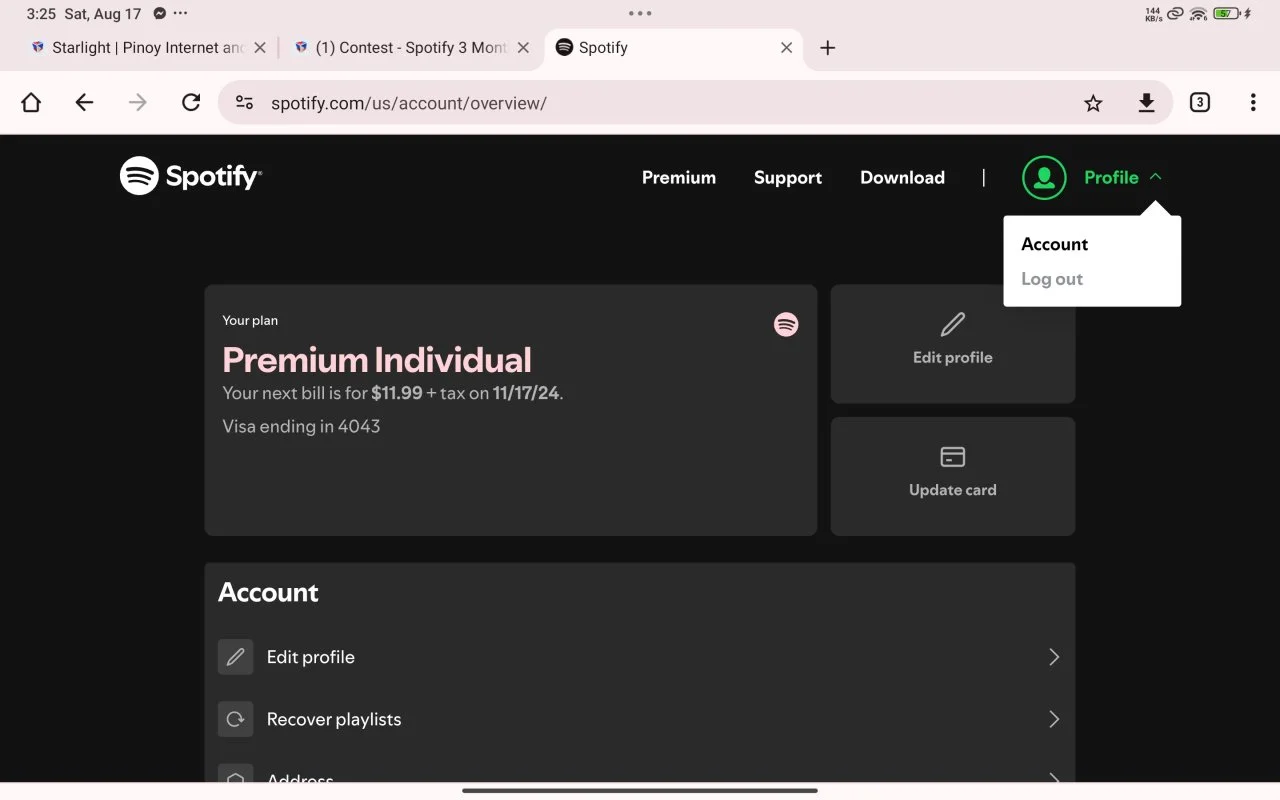The height and width of the screenshot is (800, 1280).
Task: Open the Premium nav link
Action: point(679,177)
